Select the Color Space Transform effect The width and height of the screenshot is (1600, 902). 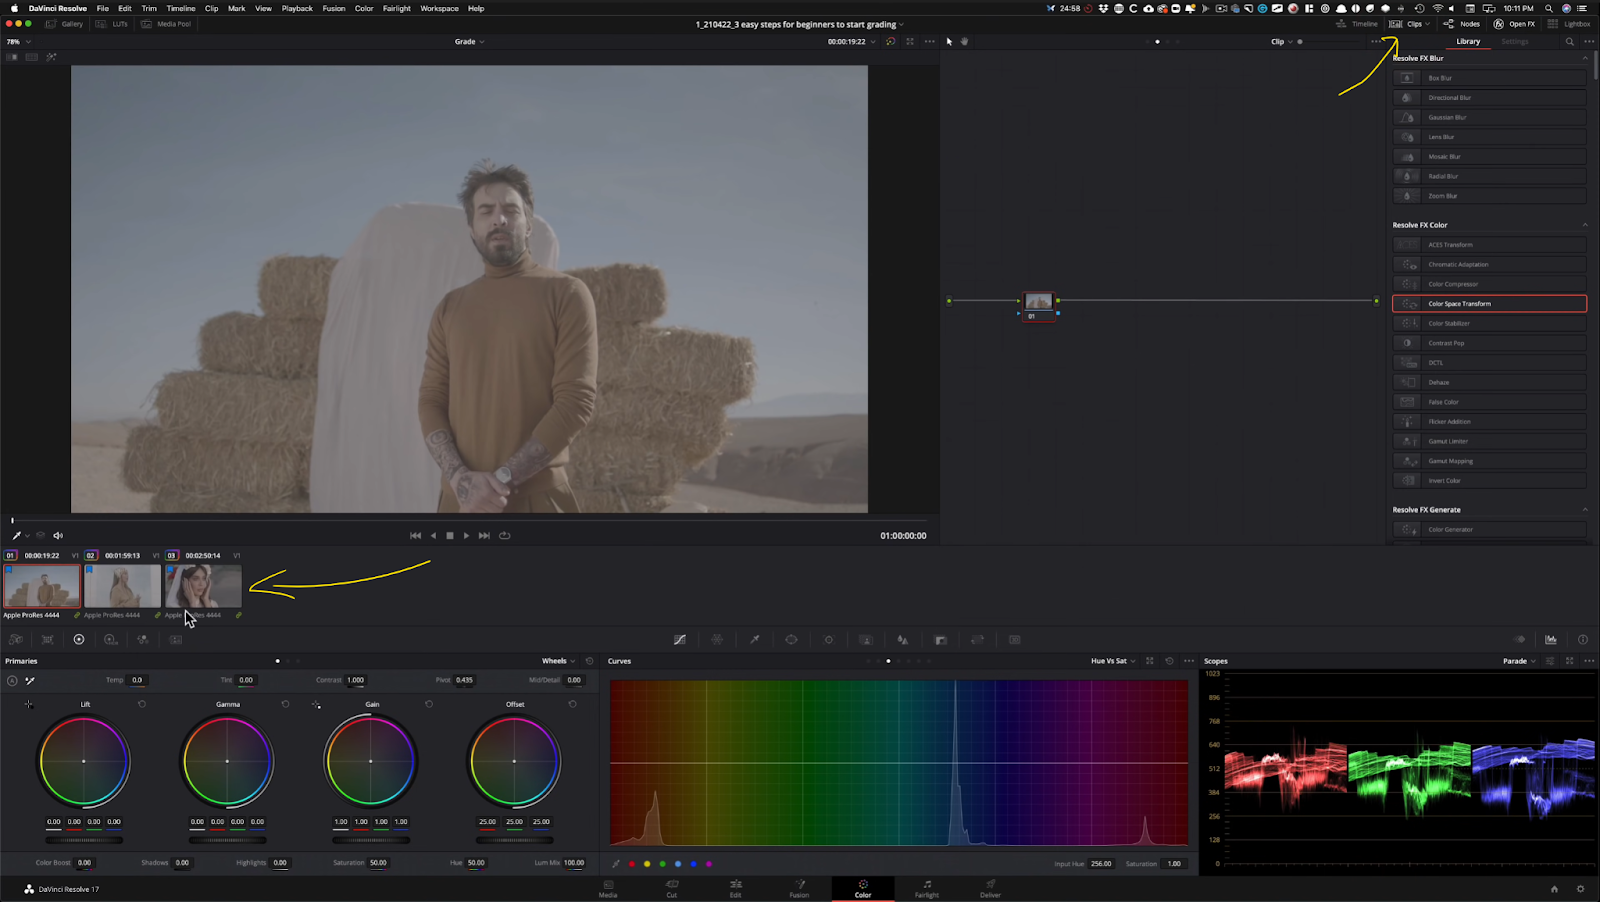[x=1490, y=303]
